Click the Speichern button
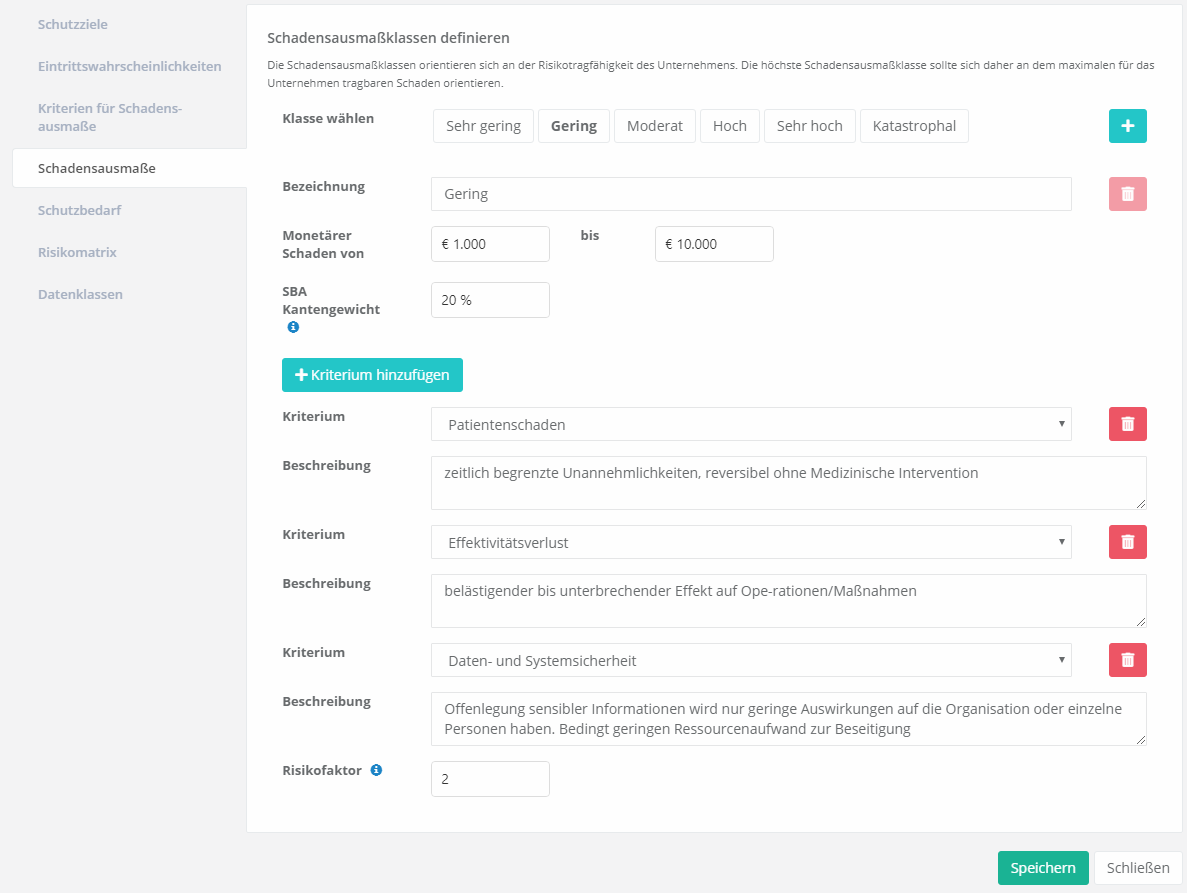The image size is (1187, 893). tap(1042, 868)
